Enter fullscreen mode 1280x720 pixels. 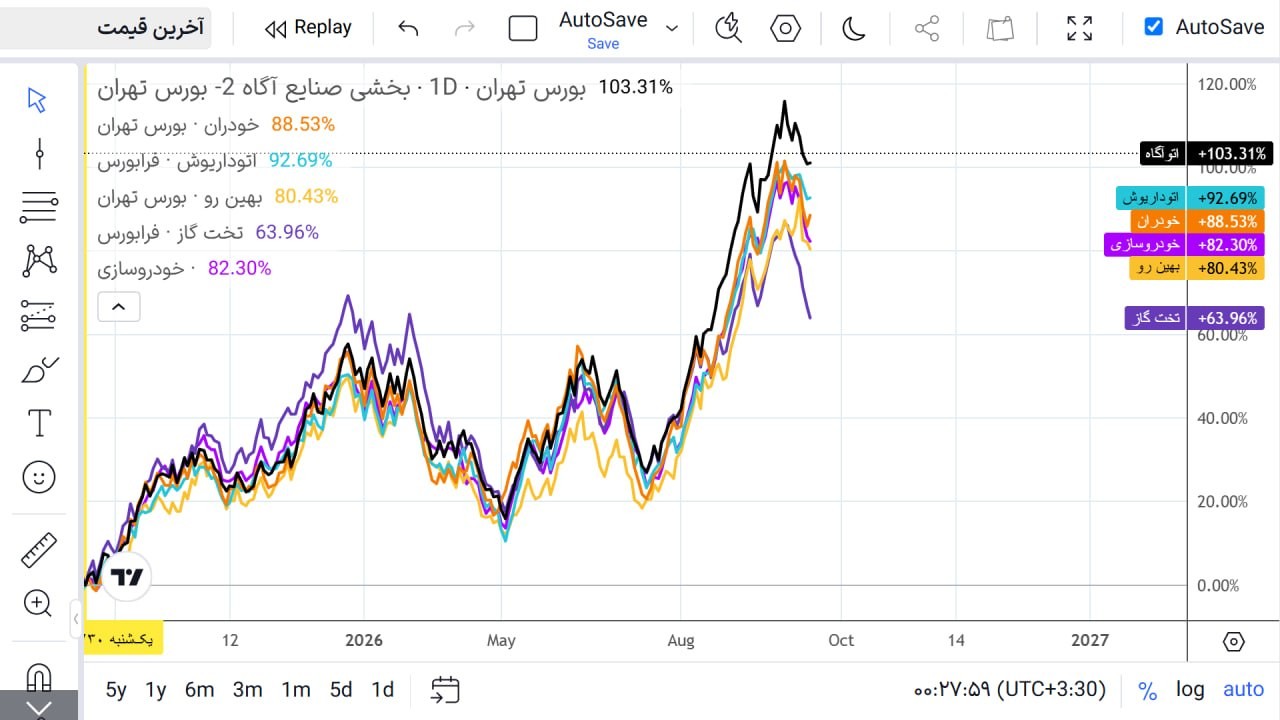pos(1079,28)
